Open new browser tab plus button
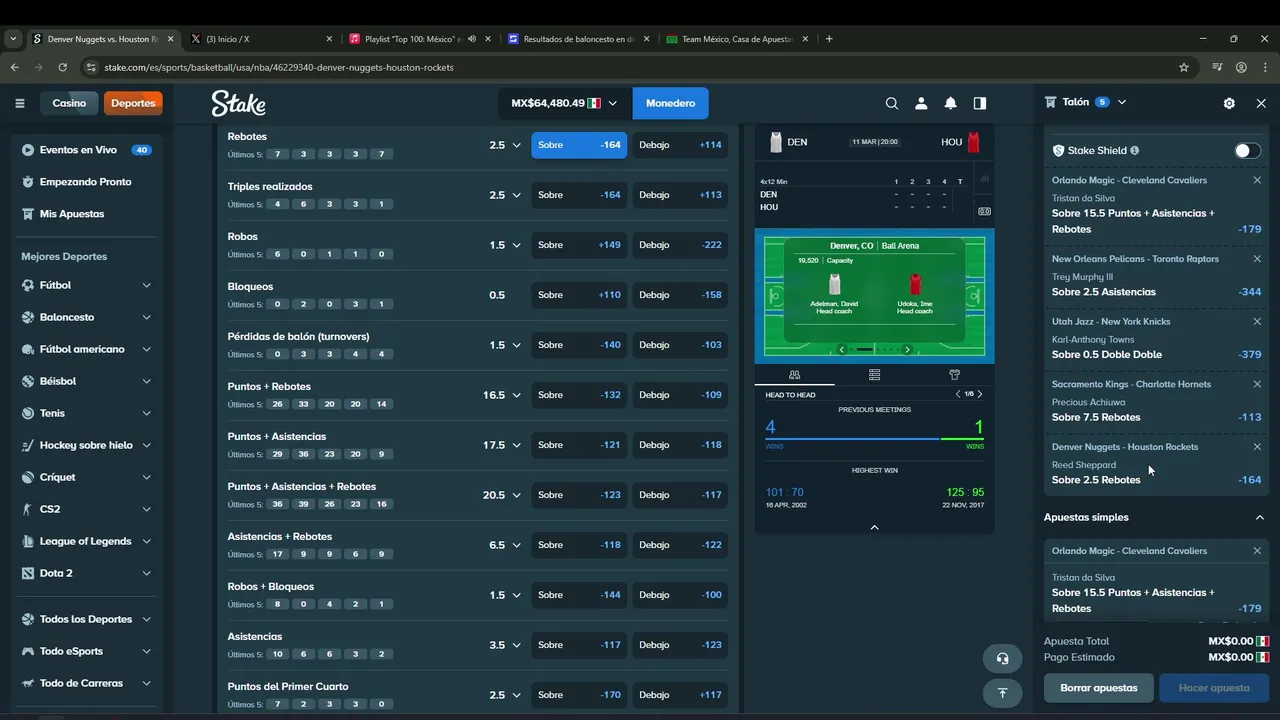This screenshot has height=720, width=1280. click(829, 39)
